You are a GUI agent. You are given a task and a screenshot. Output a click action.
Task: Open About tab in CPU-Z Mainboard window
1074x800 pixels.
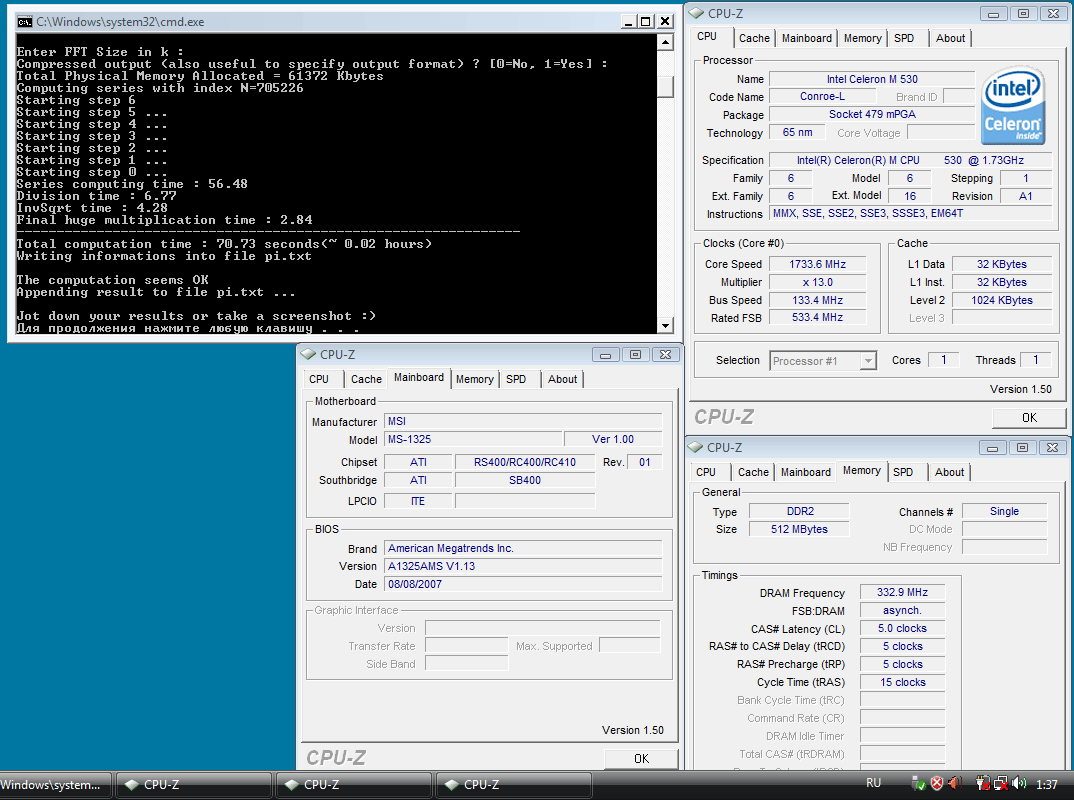tap(562, 379)
